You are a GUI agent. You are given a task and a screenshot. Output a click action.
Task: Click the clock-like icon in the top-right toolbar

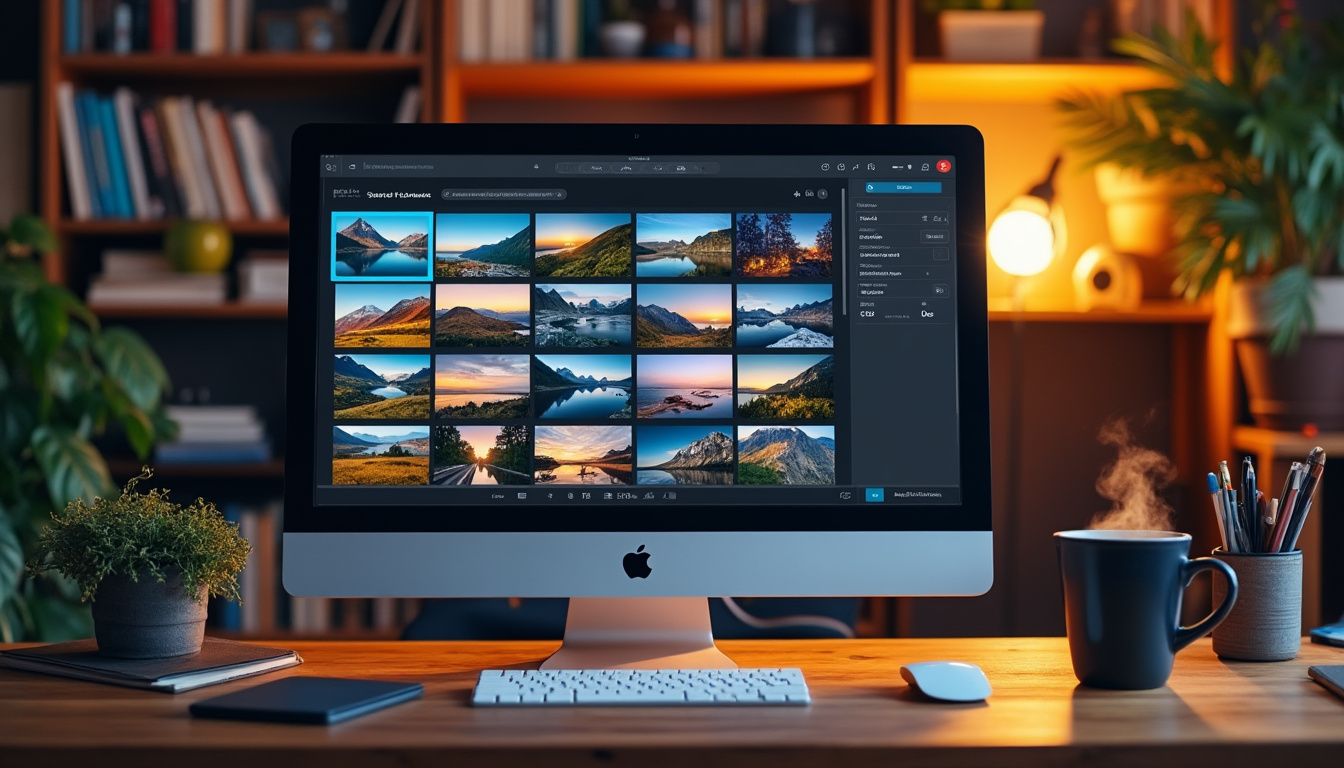825,167
